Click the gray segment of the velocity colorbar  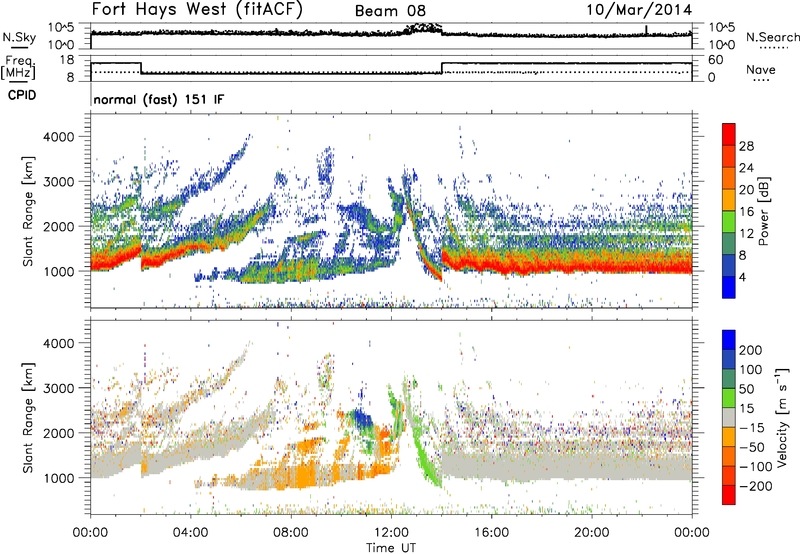point(729,418)
